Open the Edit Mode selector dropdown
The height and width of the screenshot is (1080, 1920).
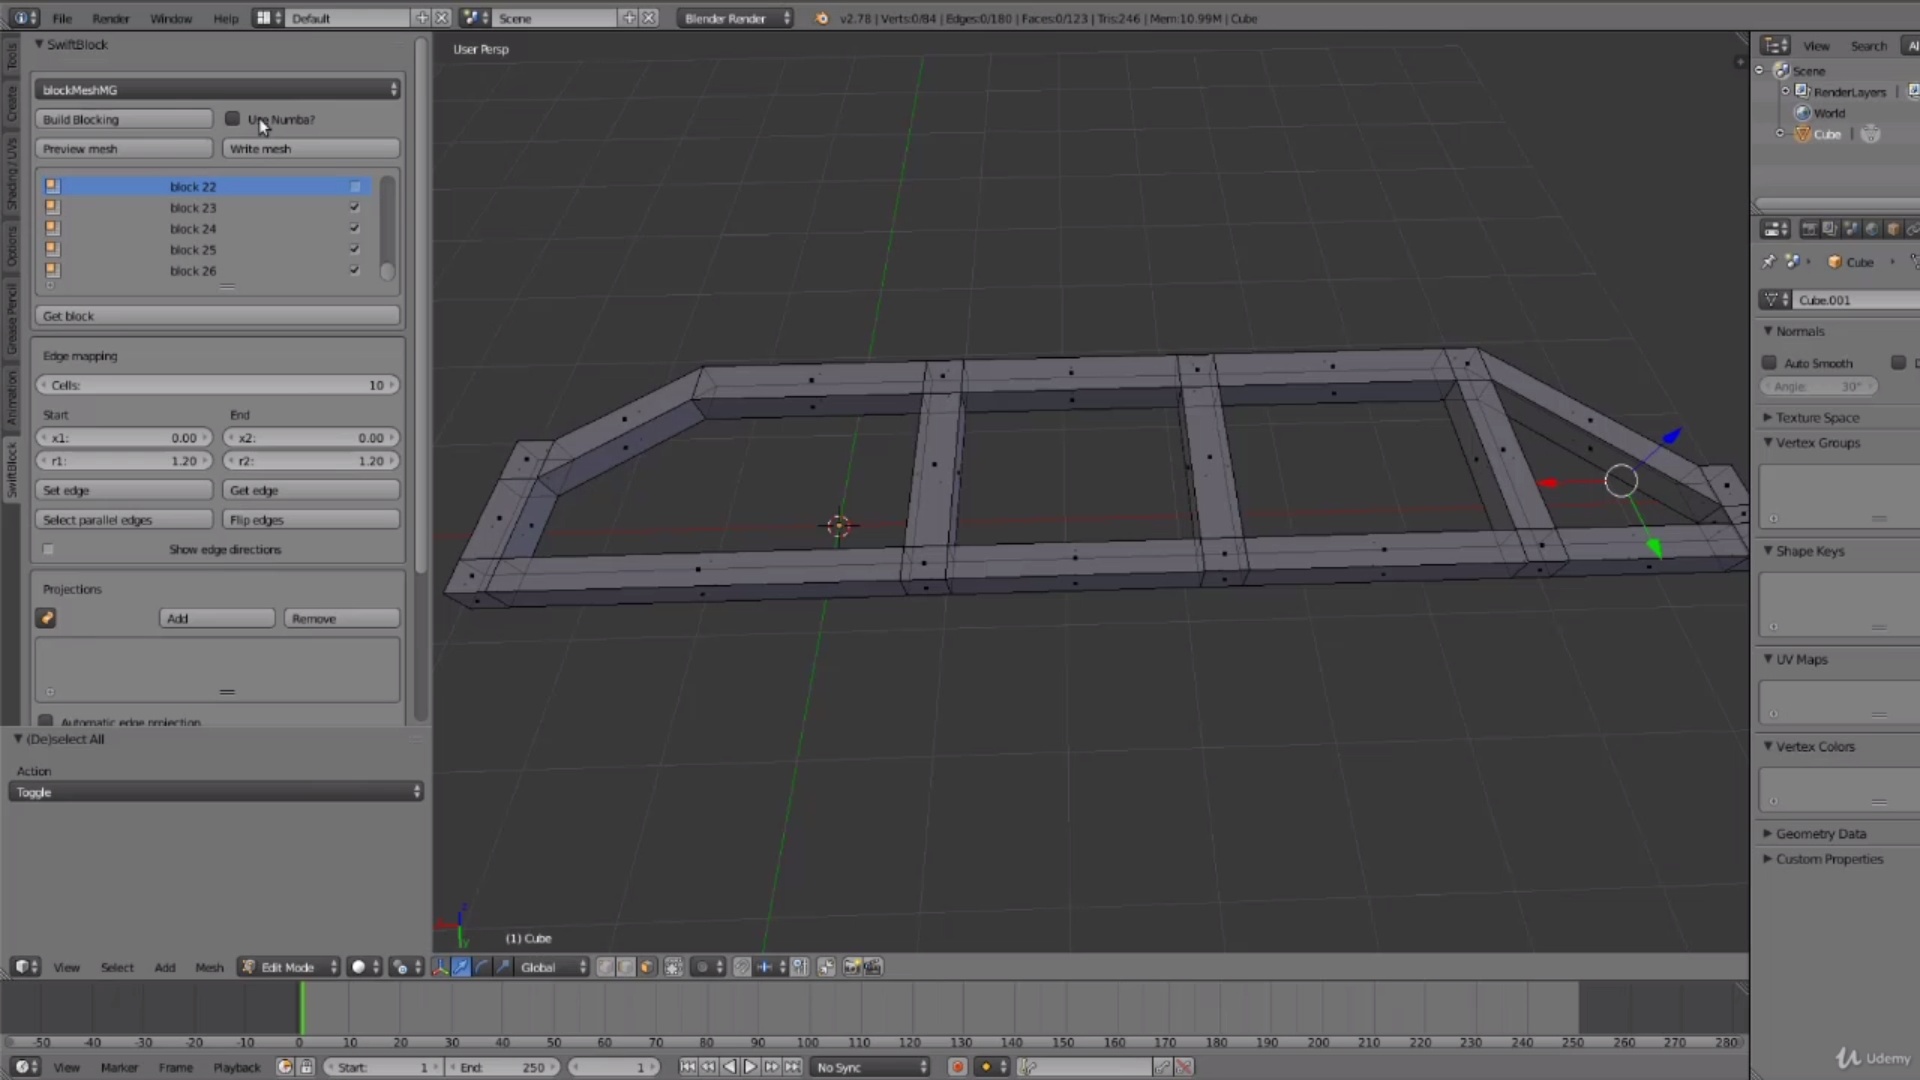(290, 967)
